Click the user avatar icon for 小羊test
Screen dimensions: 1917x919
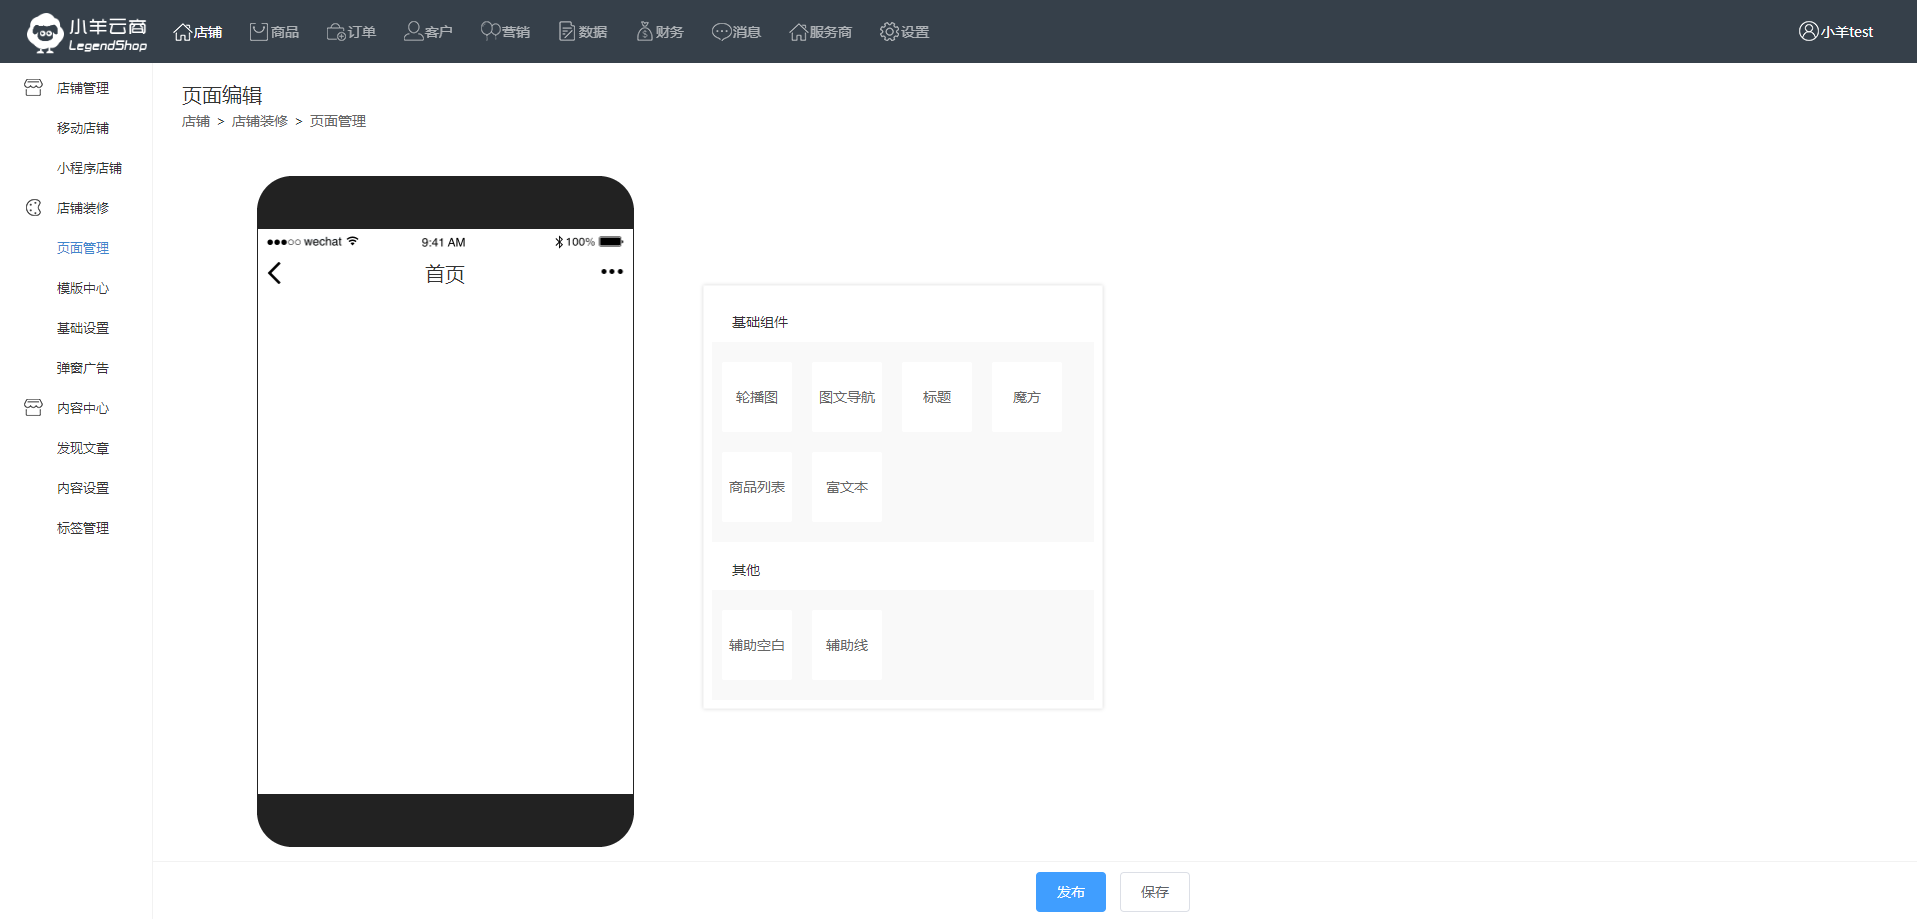coord(1808,31)
